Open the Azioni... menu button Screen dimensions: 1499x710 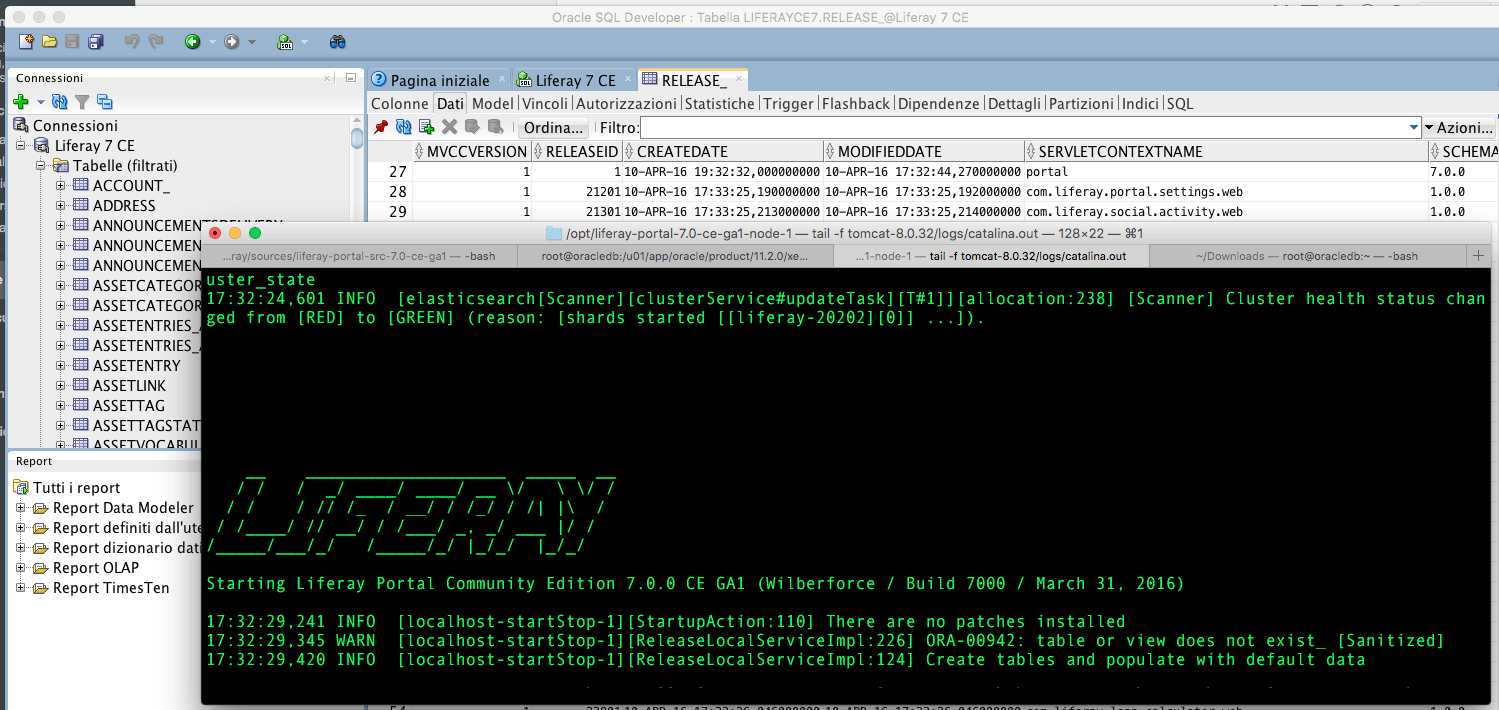(1459, 128)
